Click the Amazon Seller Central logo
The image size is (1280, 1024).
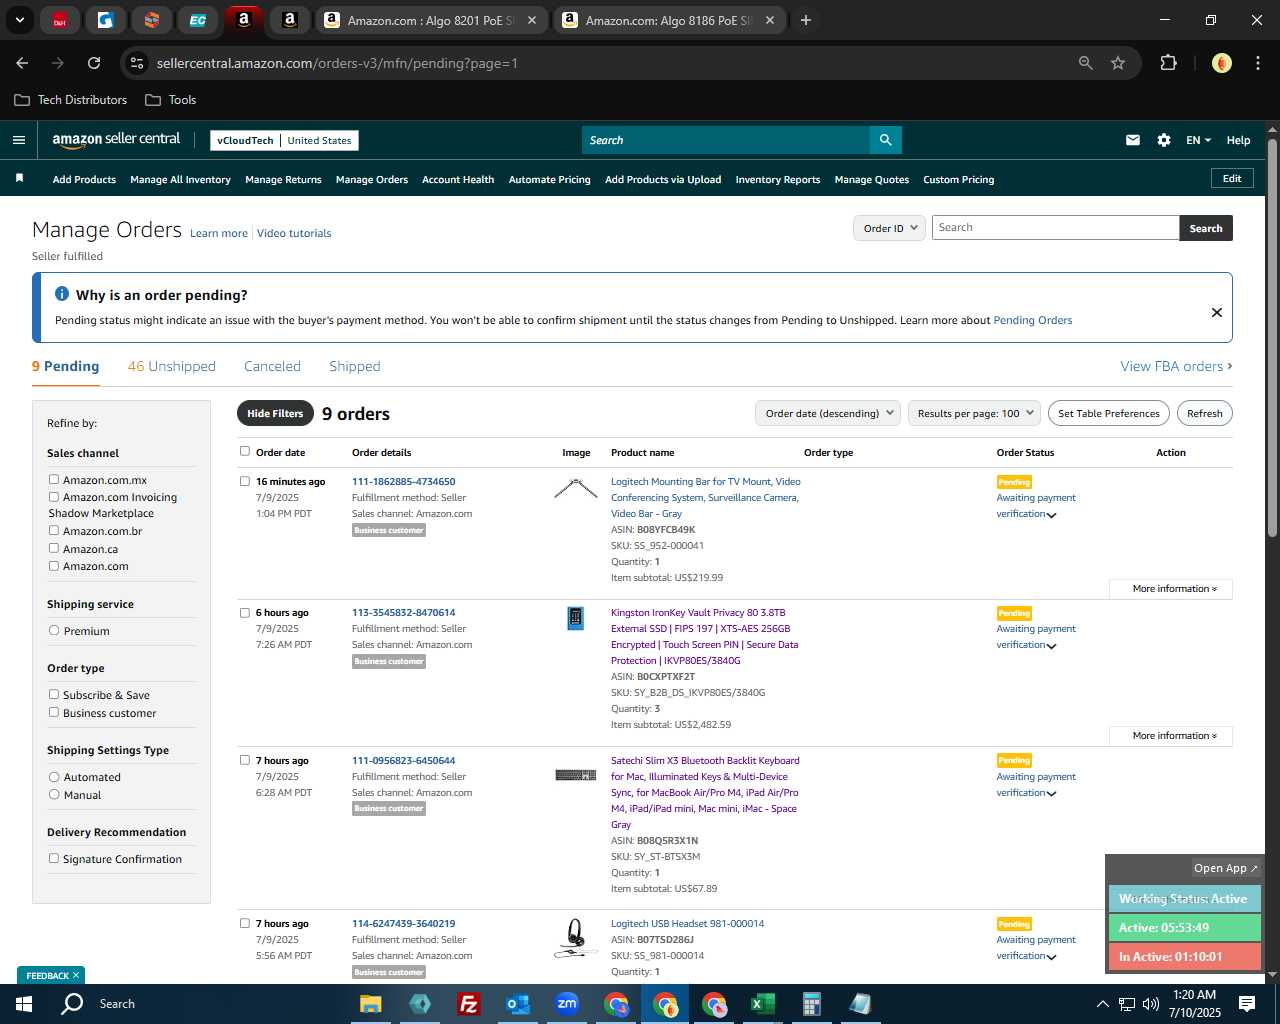point(116,140)
